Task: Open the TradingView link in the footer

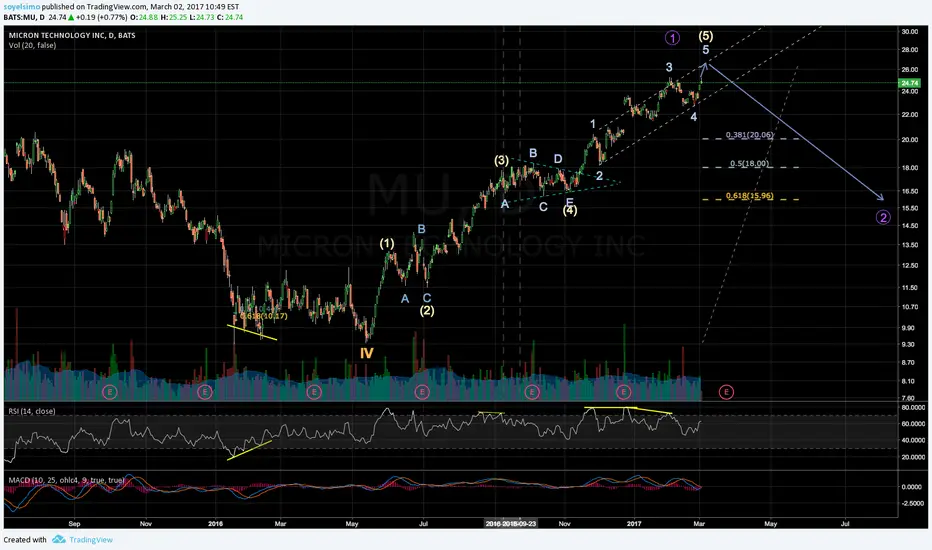Action: [x=91, y=540]
